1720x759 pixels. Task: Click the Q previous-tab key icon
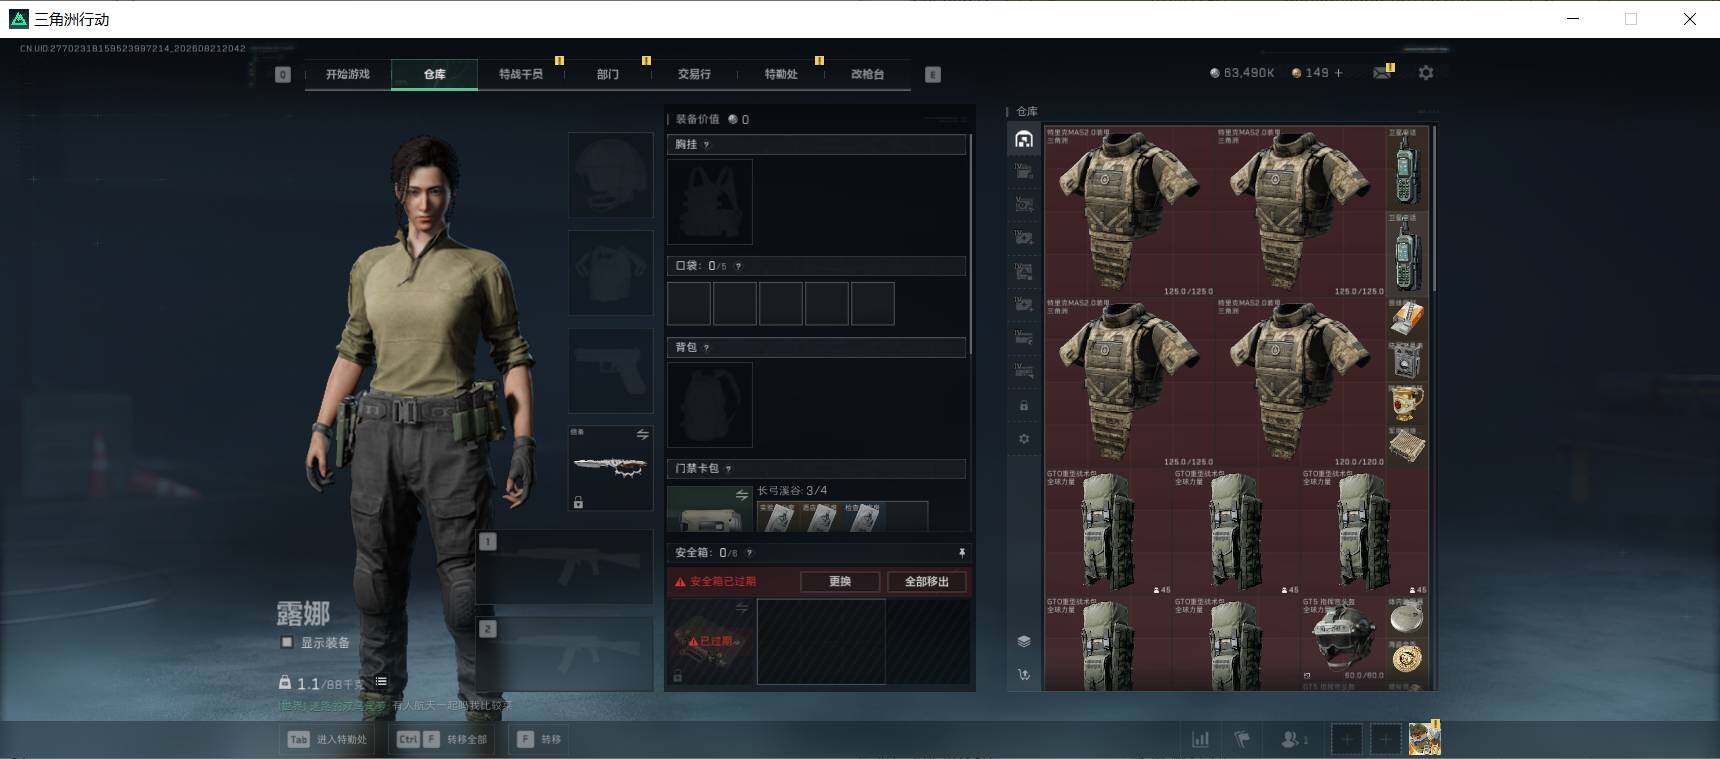pos(283,74)
